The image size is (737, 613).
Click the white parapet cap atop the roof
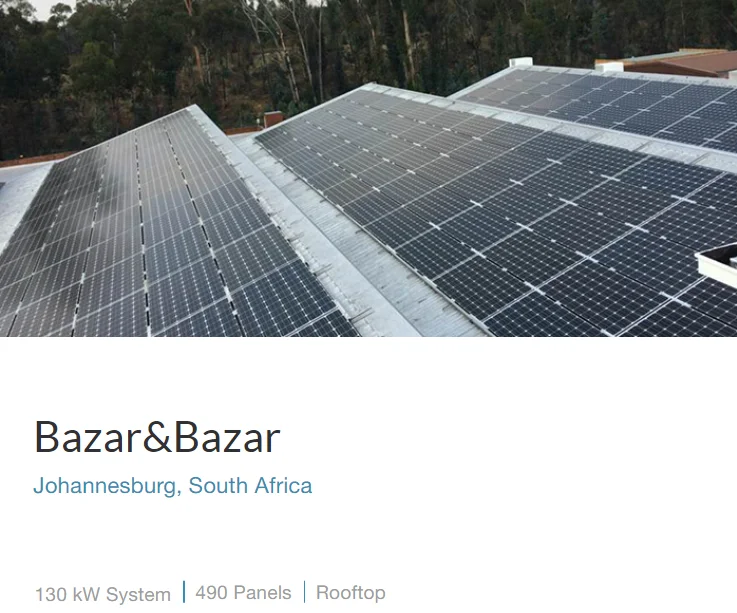521,62
